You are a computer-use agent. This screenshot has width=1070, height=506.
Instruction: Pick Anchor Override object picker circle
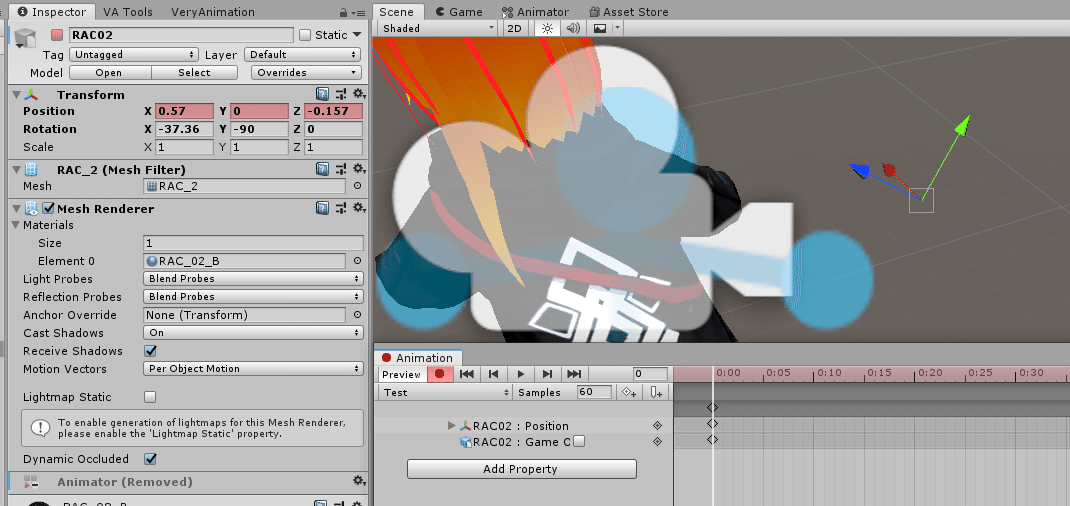click(x=357, y=315)
